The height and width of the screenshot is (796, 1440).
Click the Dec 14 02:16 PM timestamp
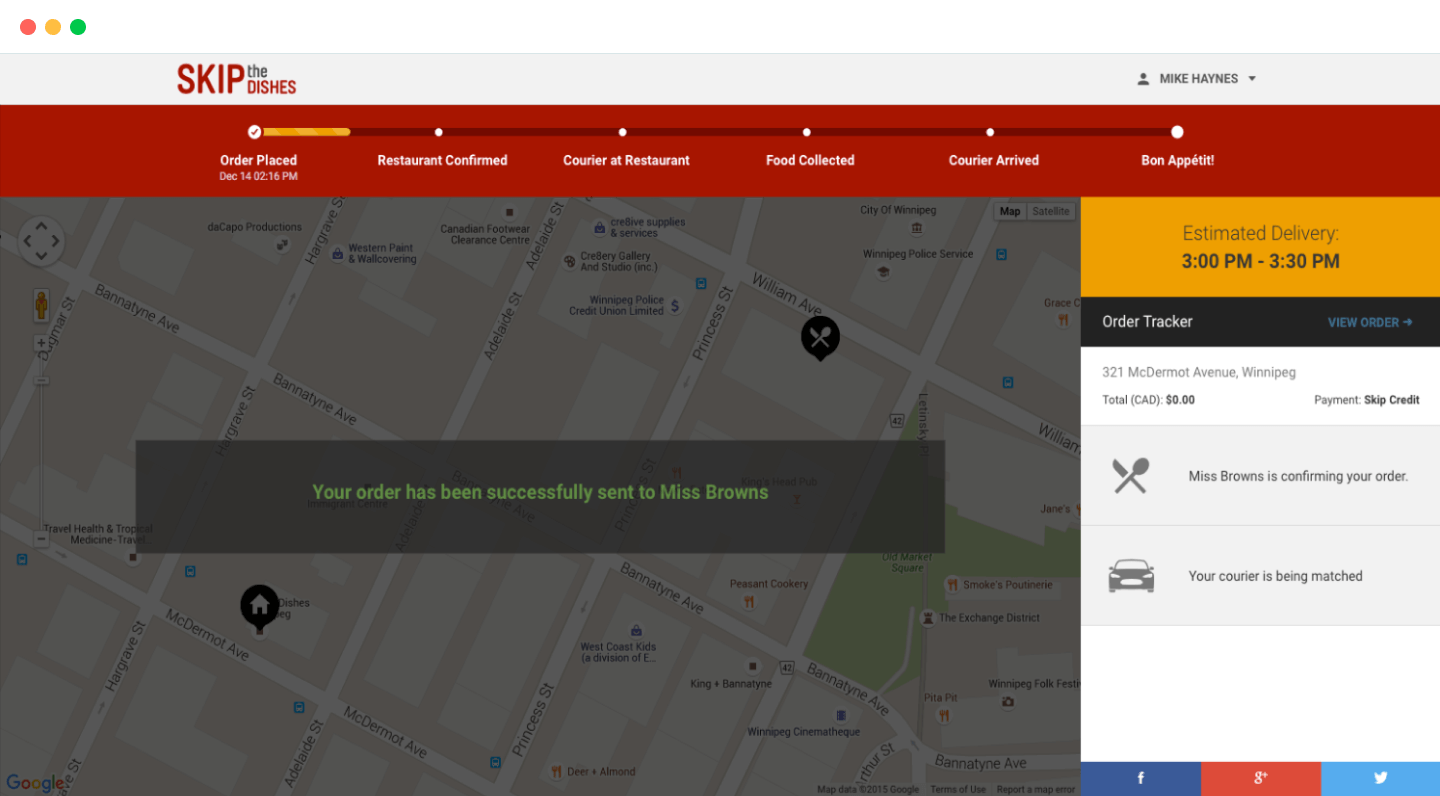pyautogui.click(x=258, y=176)
